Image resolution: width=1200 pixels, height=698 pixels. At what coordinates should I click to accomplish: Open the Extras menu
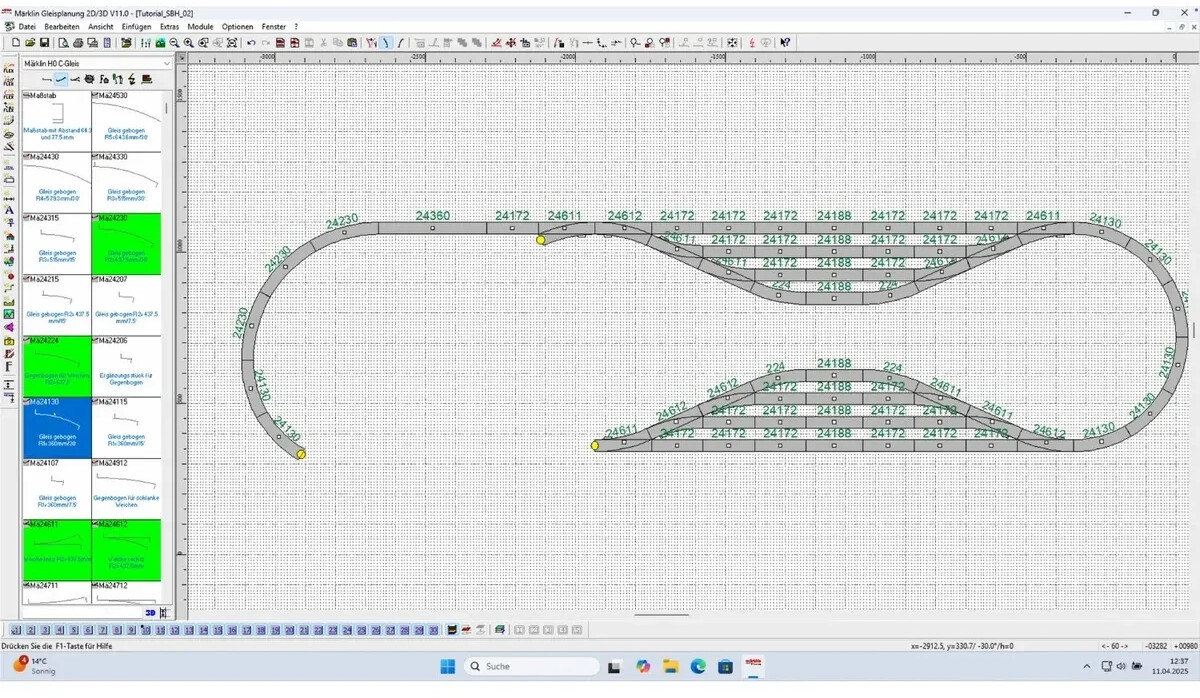(x=171, y=26)
